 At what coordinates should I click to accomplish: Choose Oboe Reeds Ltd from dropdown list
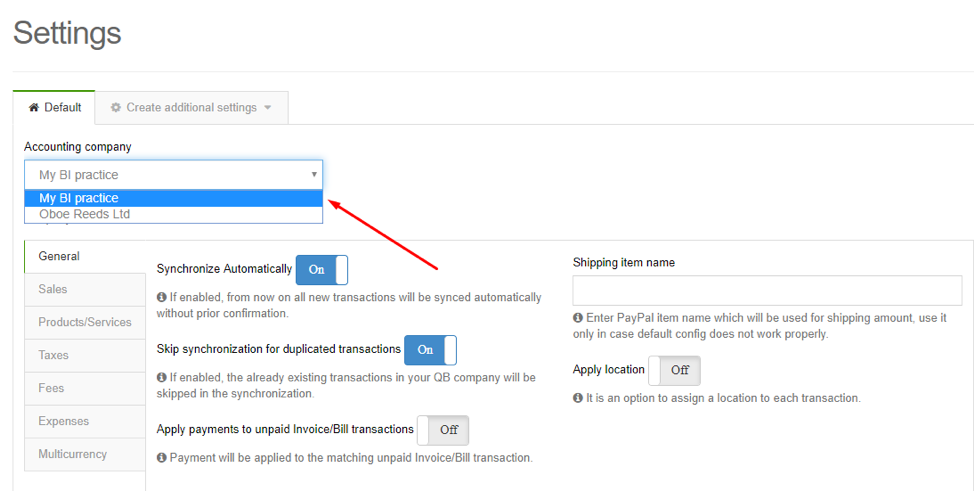tap(173, 214)
